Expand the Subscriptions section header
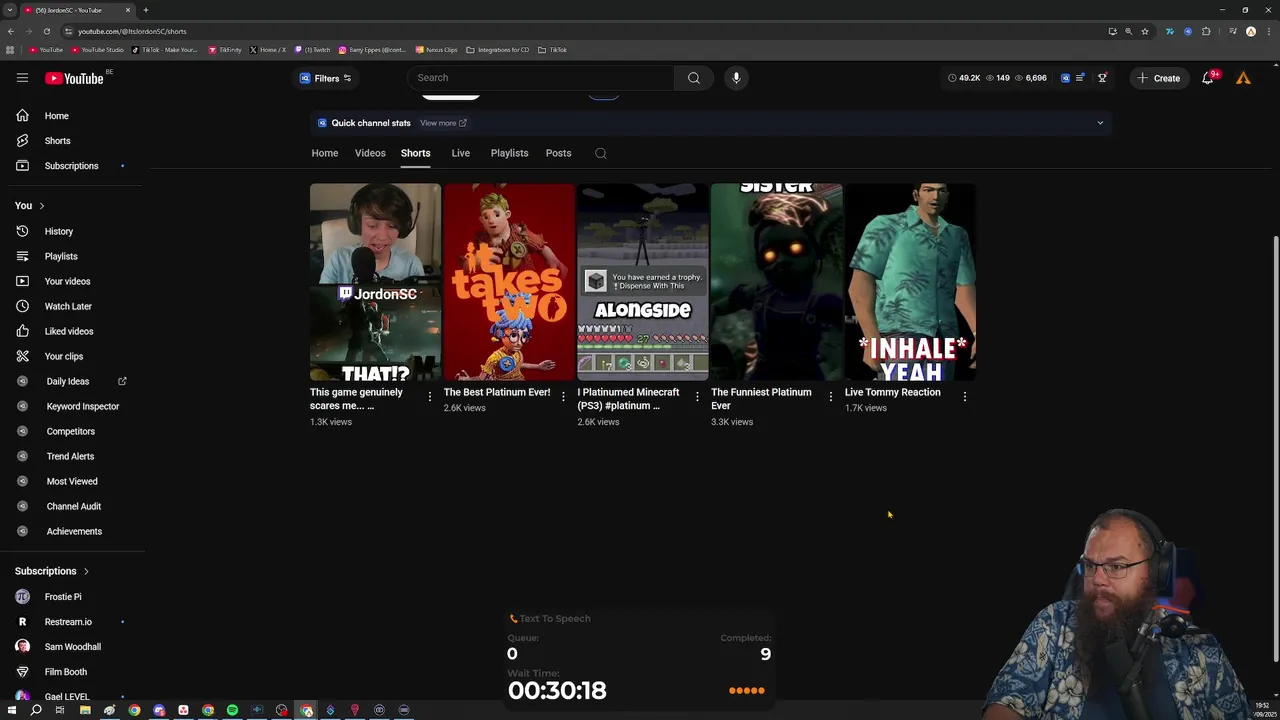 pos(52,571)
